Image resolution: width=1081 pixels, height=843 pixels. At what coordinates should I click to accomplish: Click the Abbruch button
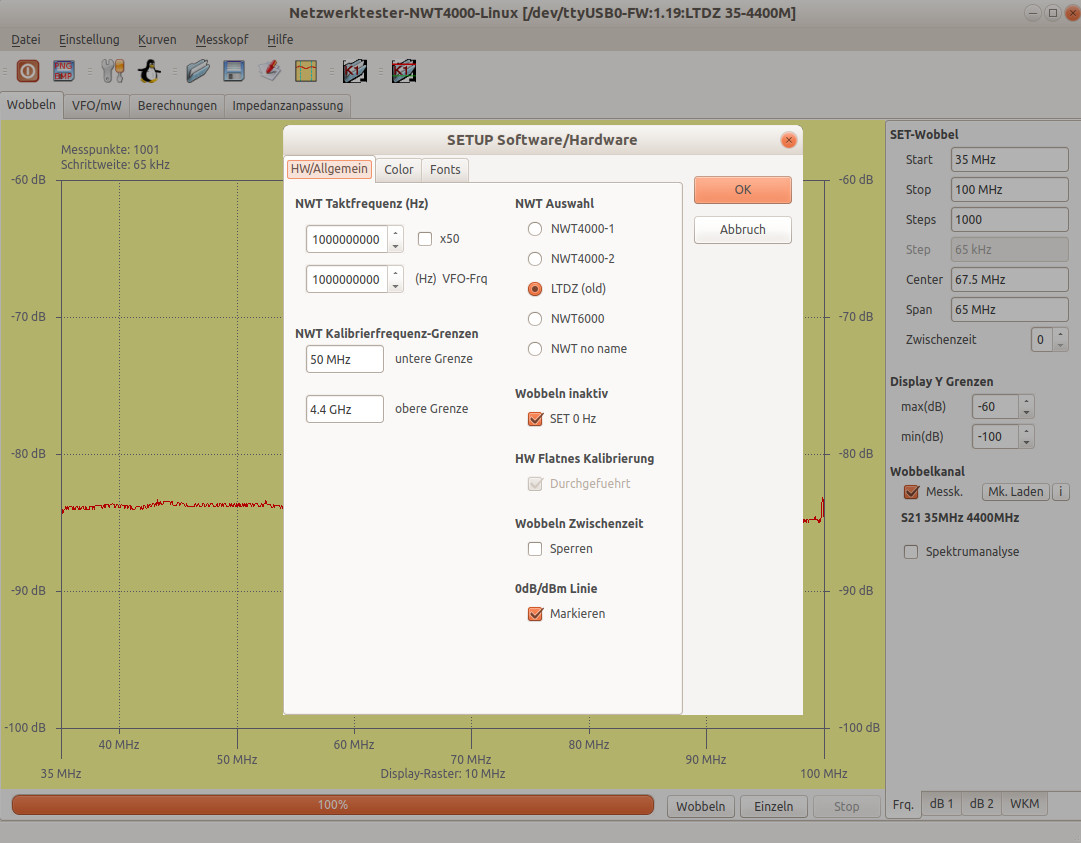(742, 230)
